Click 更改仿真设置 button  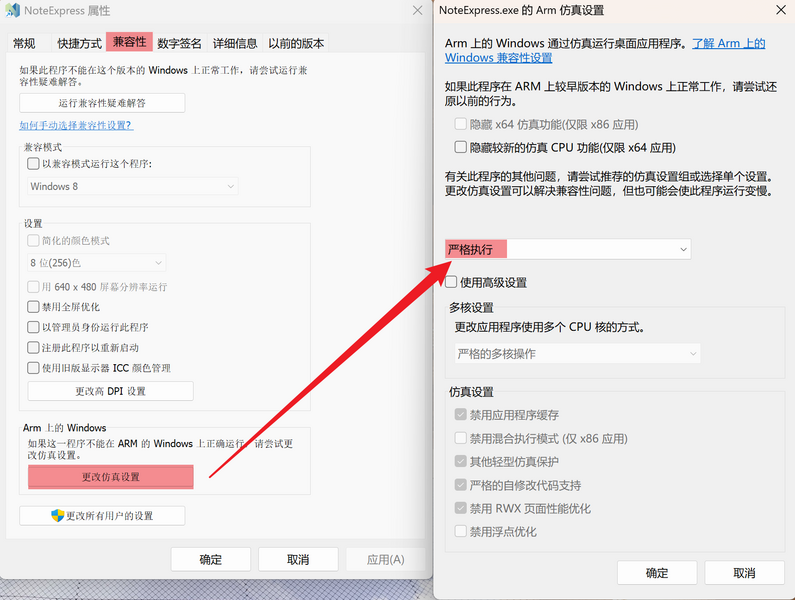click(x=111, y=477)
